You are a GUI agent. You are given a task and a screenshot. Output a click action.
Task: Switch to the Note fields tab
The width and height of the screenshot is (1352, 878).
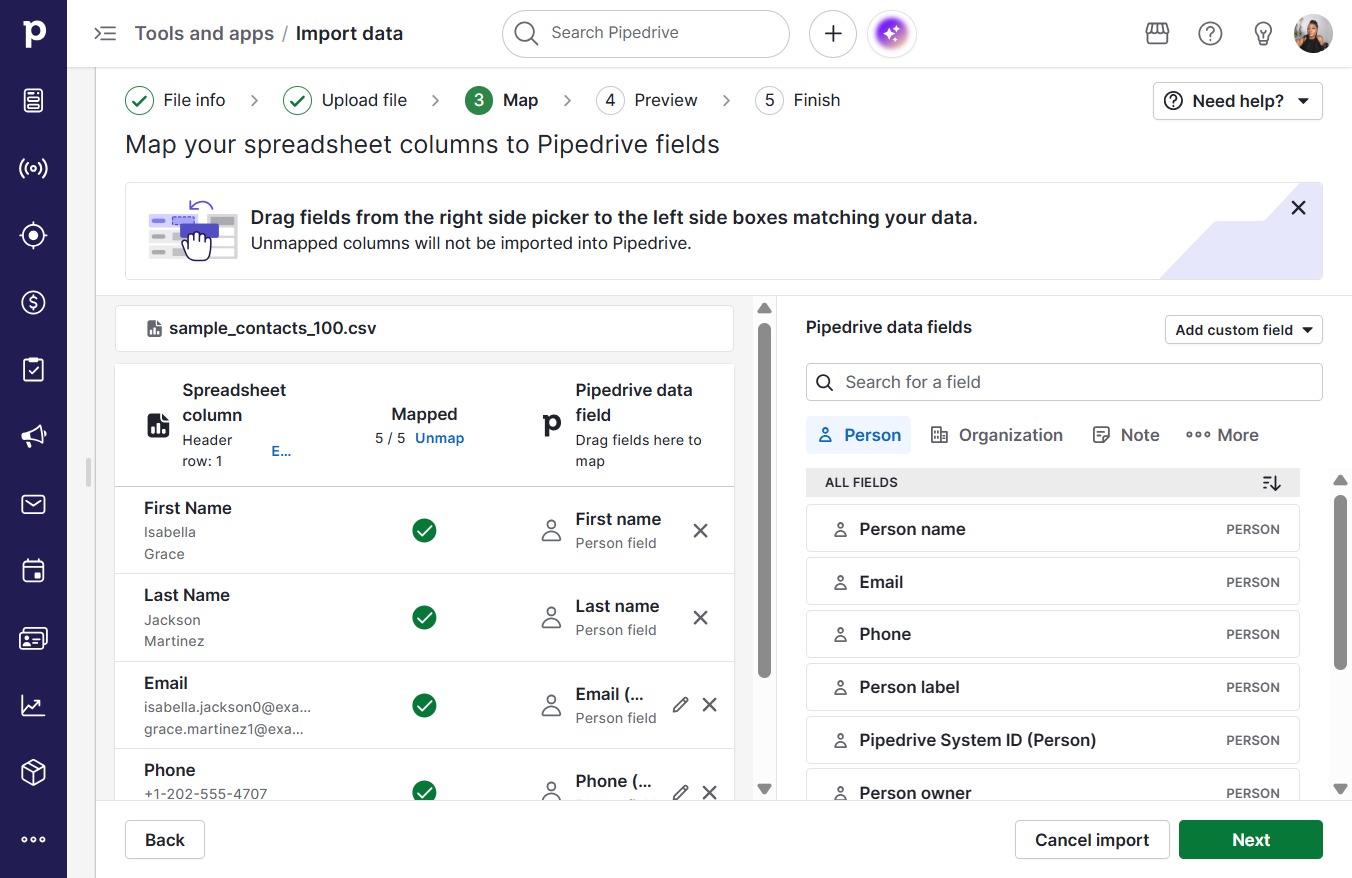click(1126, 435)
